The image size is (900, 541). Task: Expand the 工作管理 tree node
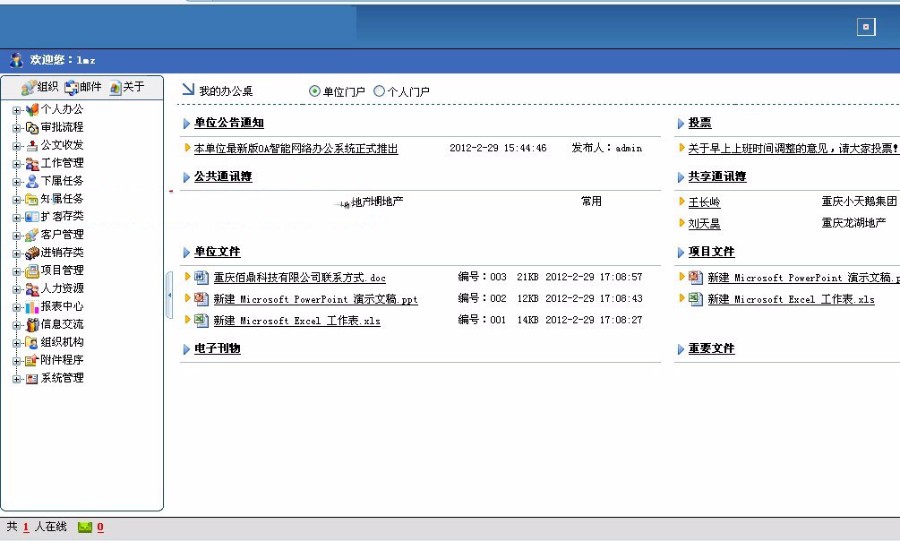tap(17, 164)
